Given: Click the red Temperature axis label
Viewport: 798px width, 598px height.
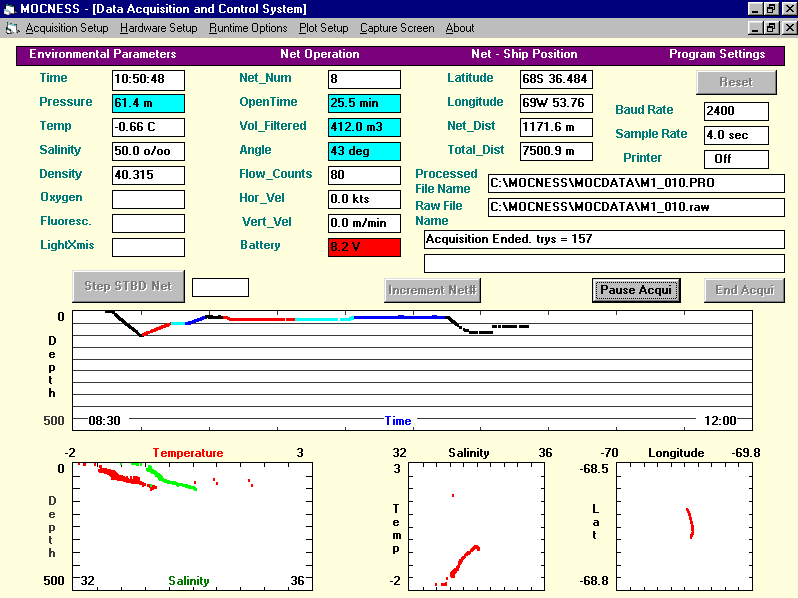Looking at the screenshot, I should 188,453.
